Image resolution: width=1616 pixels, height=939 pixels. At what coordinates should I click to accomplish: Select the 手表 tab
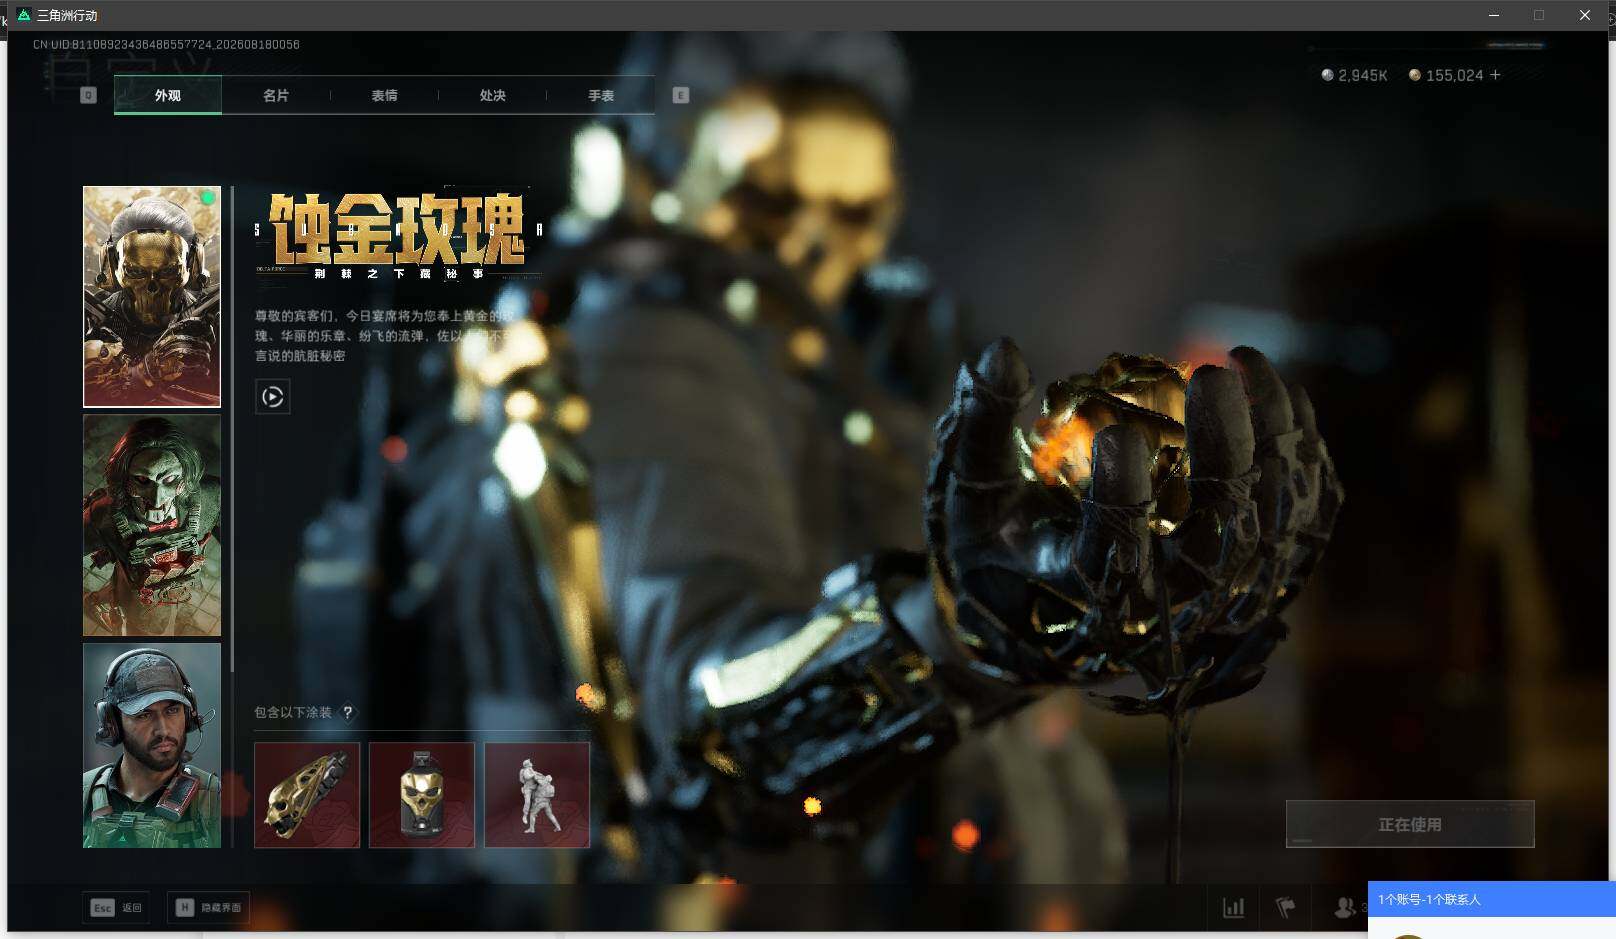[x=601, y=95]
